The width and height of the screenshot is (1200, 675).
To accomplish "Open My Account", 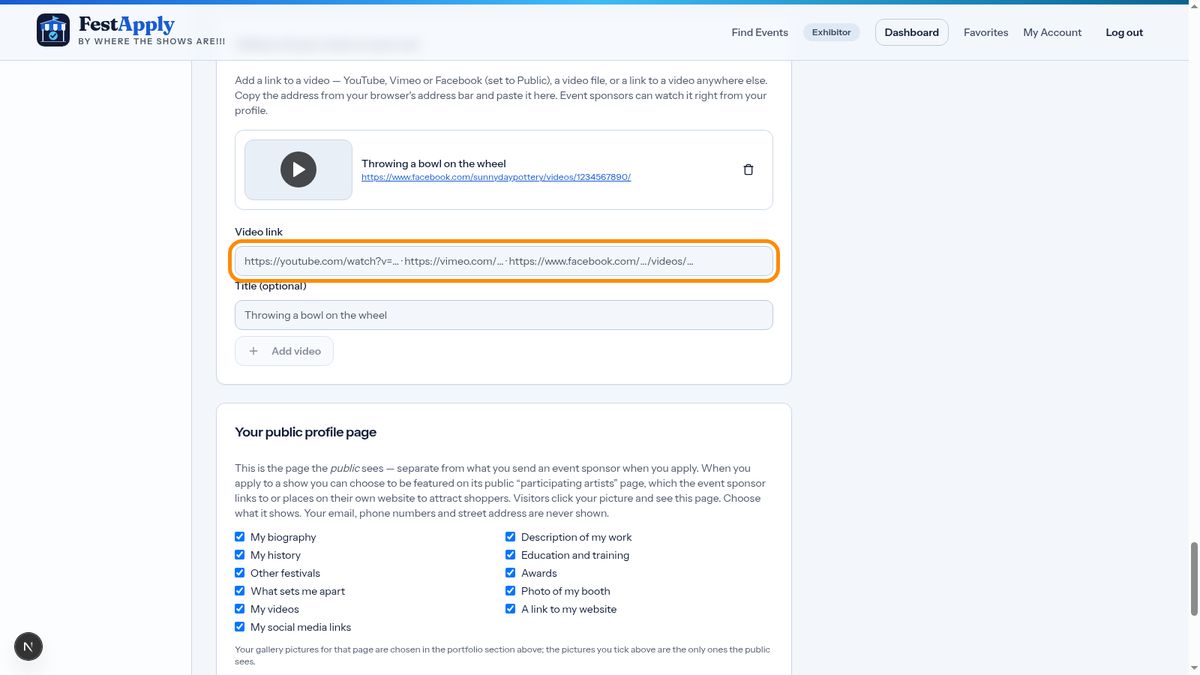I will tap(1052, 32).
